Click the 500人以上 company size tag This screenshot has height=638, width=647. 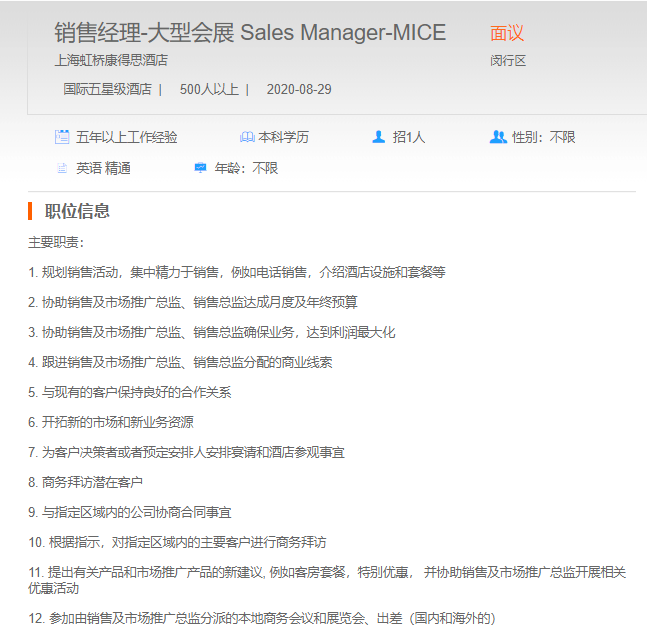(x=209, y=89)
